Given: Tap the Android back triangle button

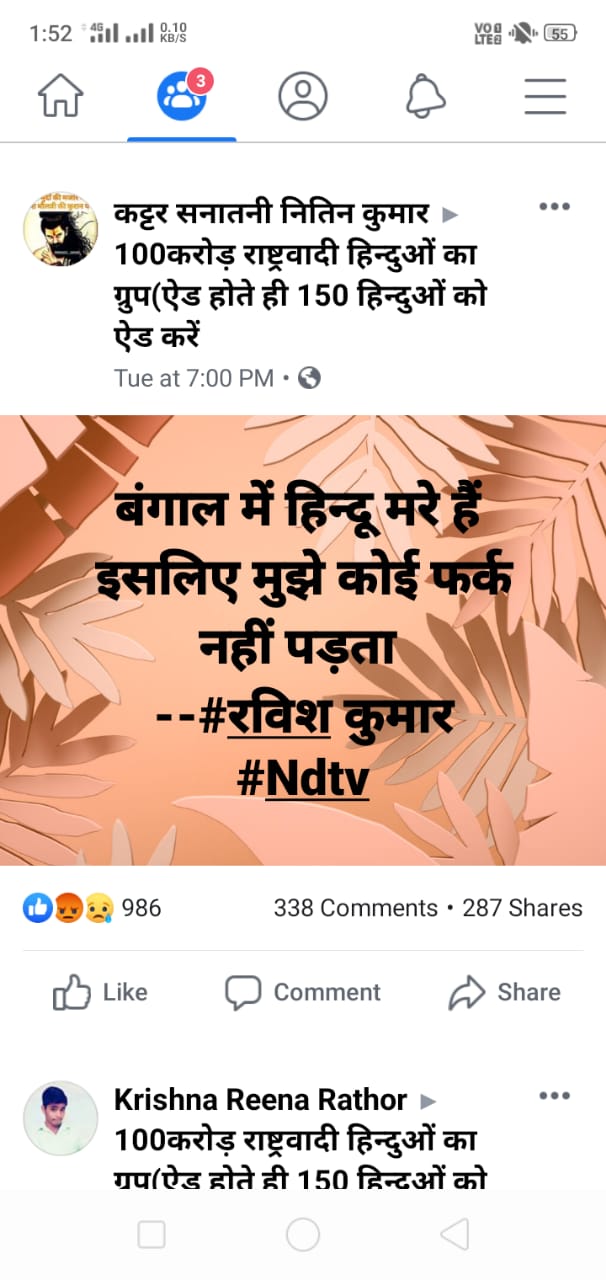Looking at the screenshot, I should [454, 1235].
